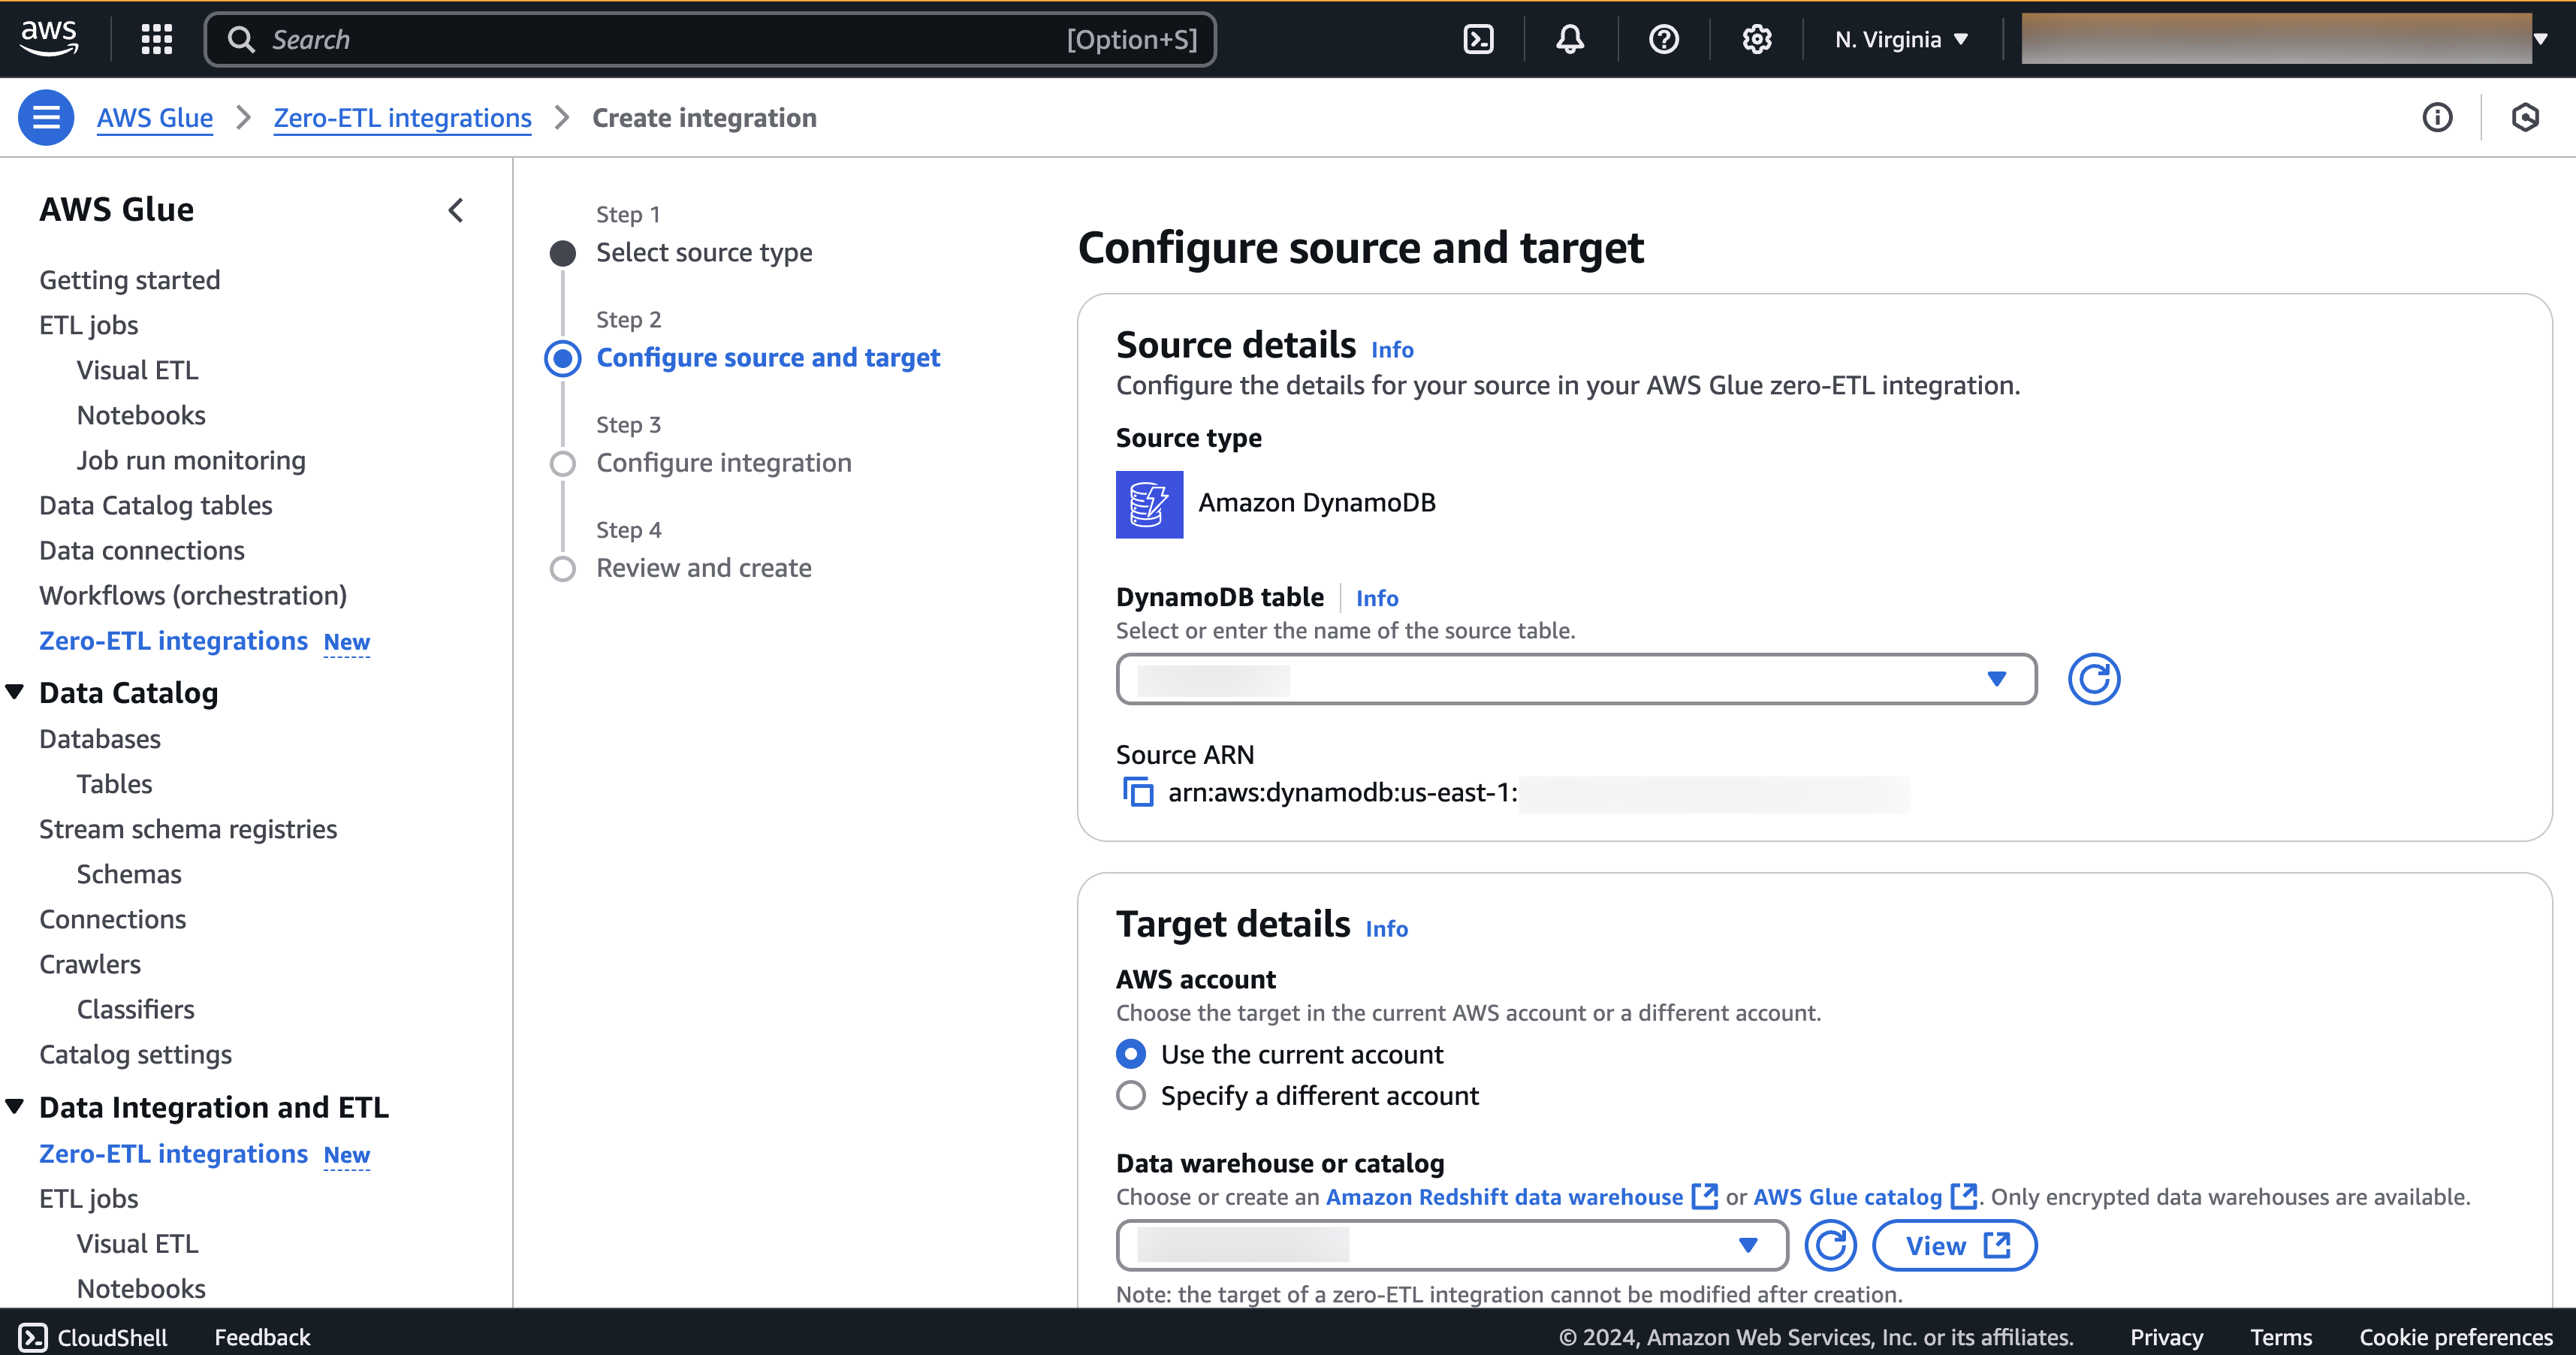The image size is (2576, 1355).
Task: Toggle the hamburger navigation menu
Action: 46,117
